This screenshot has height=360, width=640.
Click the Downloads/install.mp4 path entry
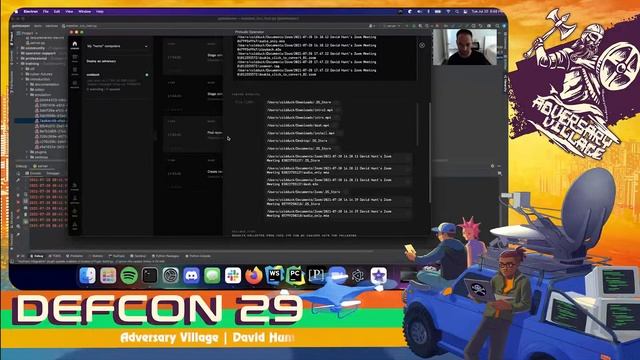point(301,133)
